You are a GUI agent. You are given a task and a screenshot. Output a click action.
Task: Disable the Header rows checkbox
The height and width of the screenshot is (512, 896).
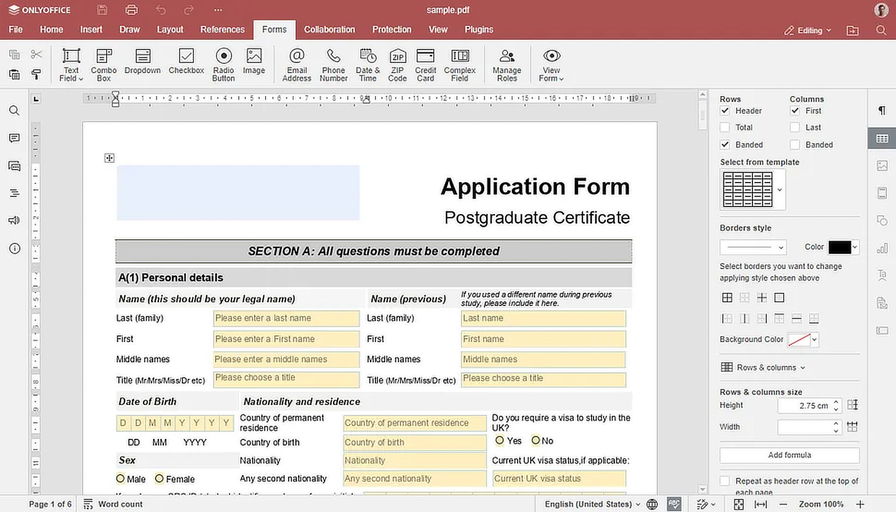[725, 111]
